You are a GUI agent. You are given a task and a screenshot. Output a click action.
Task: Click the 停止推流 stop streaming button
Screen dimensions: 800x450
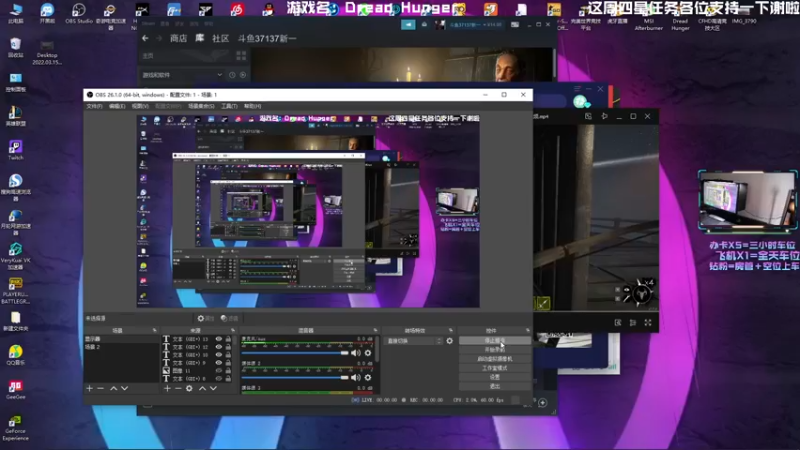[x=494, y=340]
